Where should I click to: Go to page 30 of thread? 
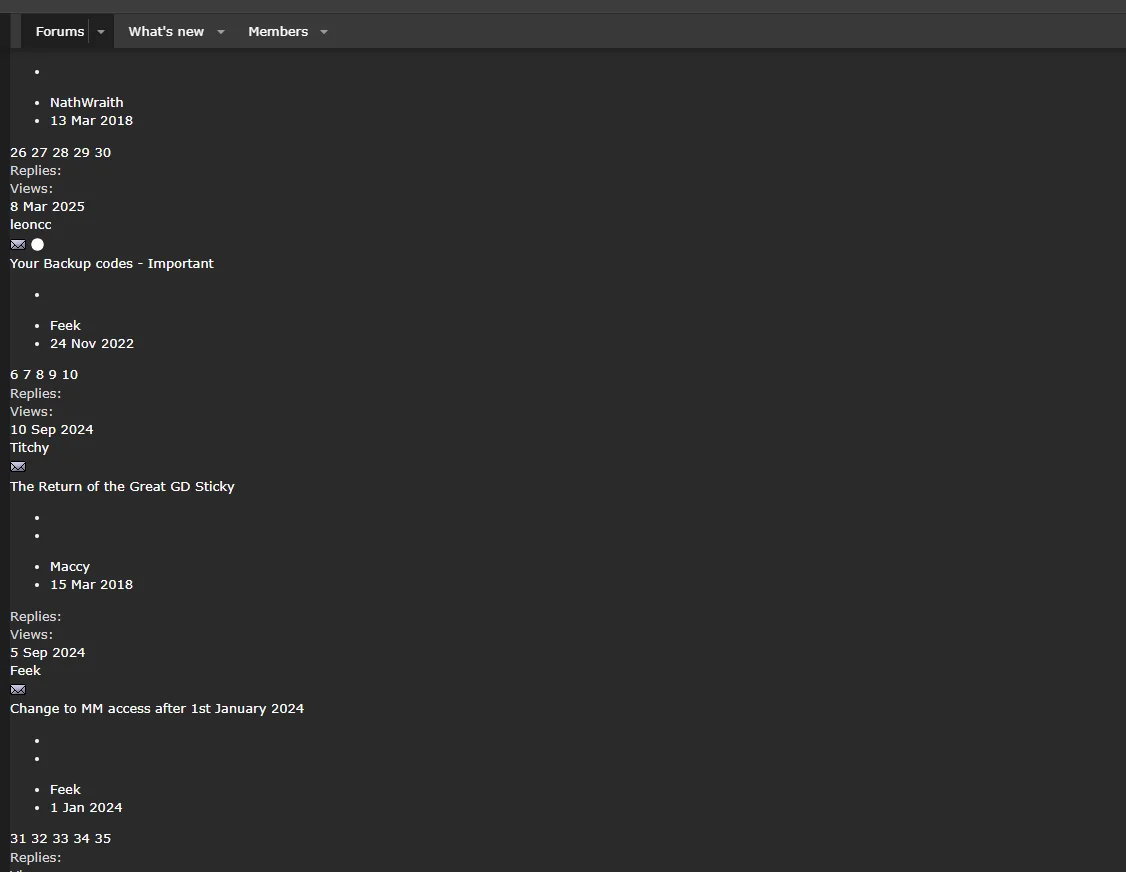(103, 152)
